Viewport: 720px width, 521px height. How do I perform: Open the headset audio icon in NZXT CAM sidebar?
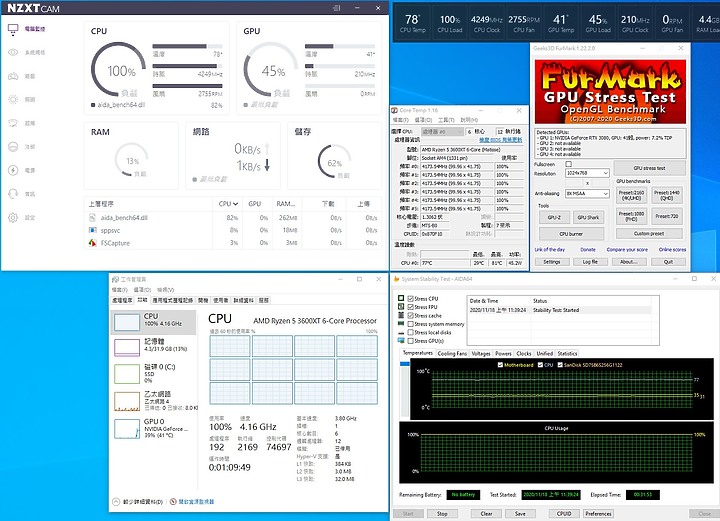coord(13,194)
